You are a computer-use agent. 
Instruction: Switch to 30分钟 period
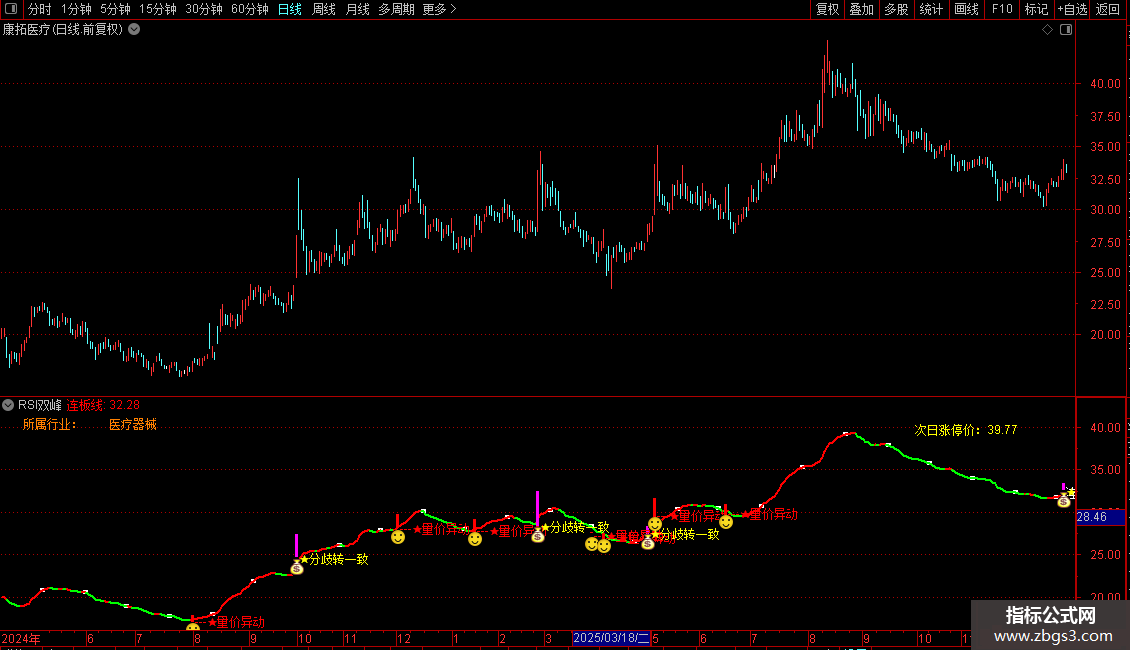pyautogui.click(x=203, y=9)
